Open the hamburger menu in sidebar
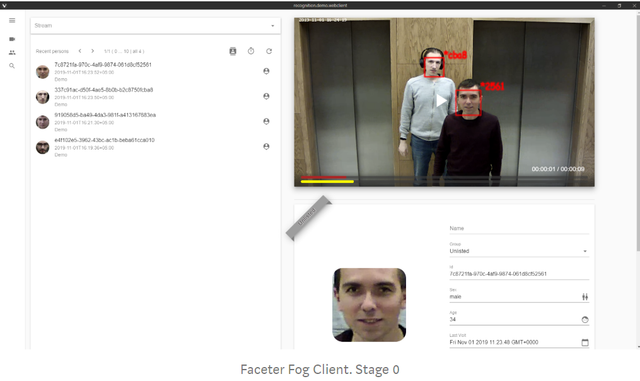Screen dimensions: 640x381 point(12,20)
